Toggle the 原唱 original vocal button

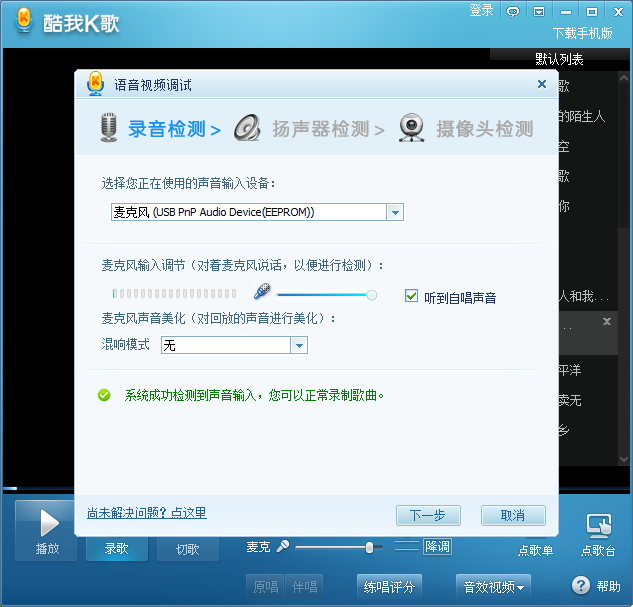[x=265, y=587]
